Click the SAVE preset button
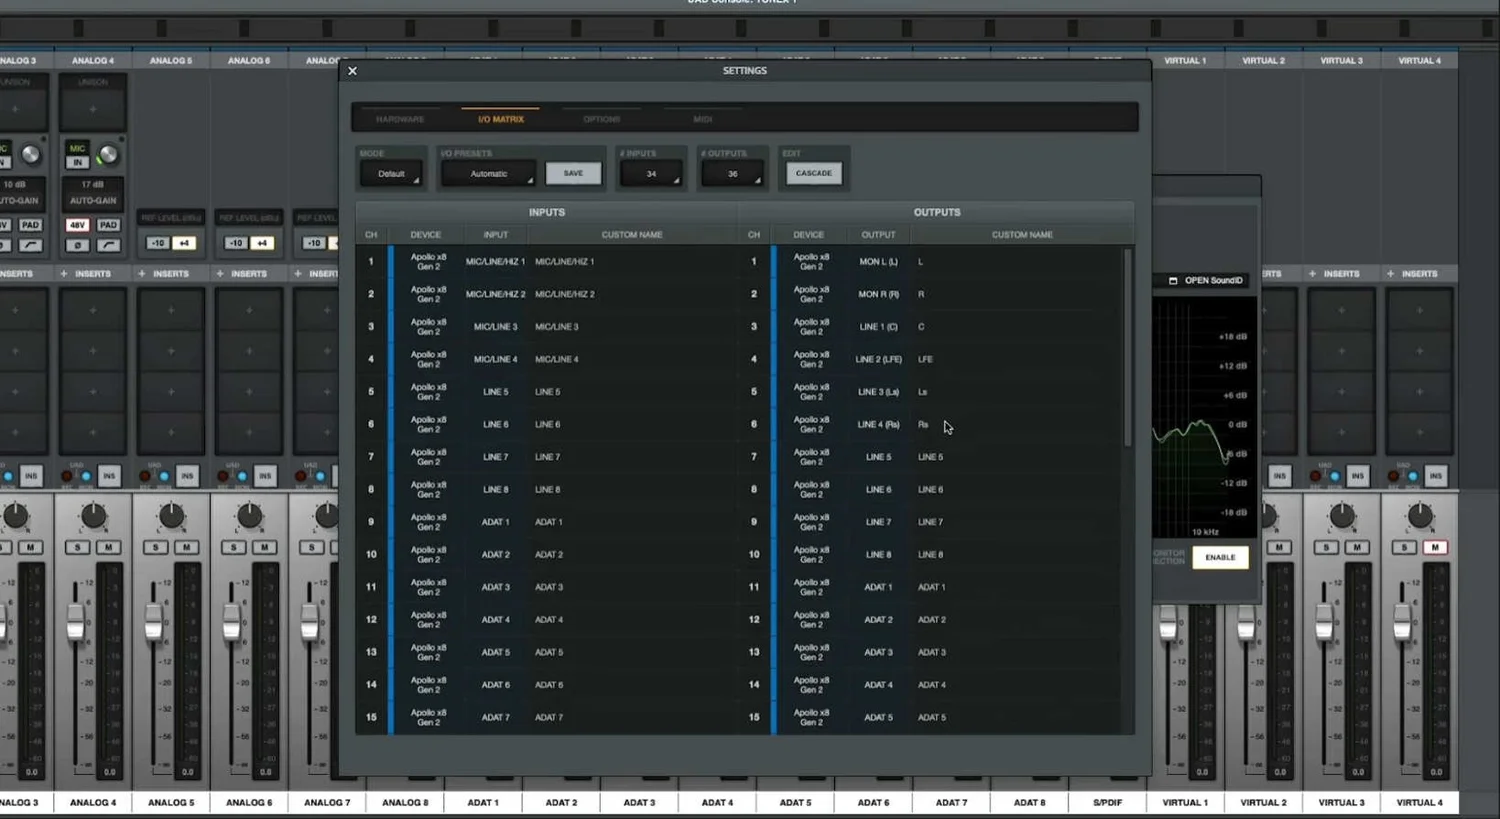 pyautogui.click(x=573, y=172)
